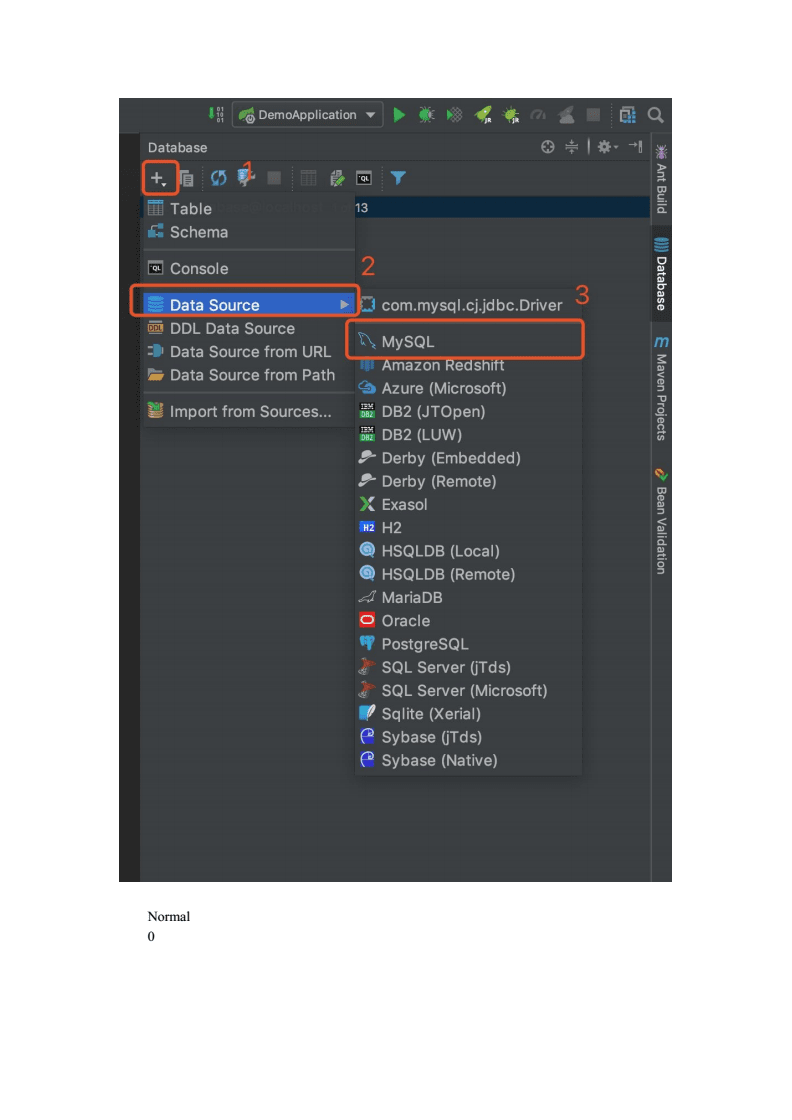
Task: Select Sqlite (Xerial) data source
Action: click(x=468, y=714)
